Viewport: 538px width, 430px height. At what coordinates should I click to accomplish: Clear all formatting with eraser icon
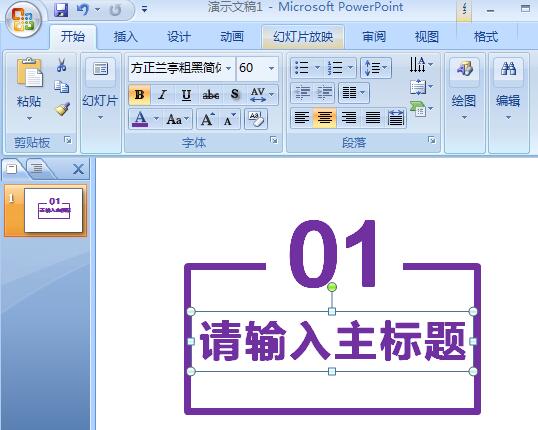[256, 119]
